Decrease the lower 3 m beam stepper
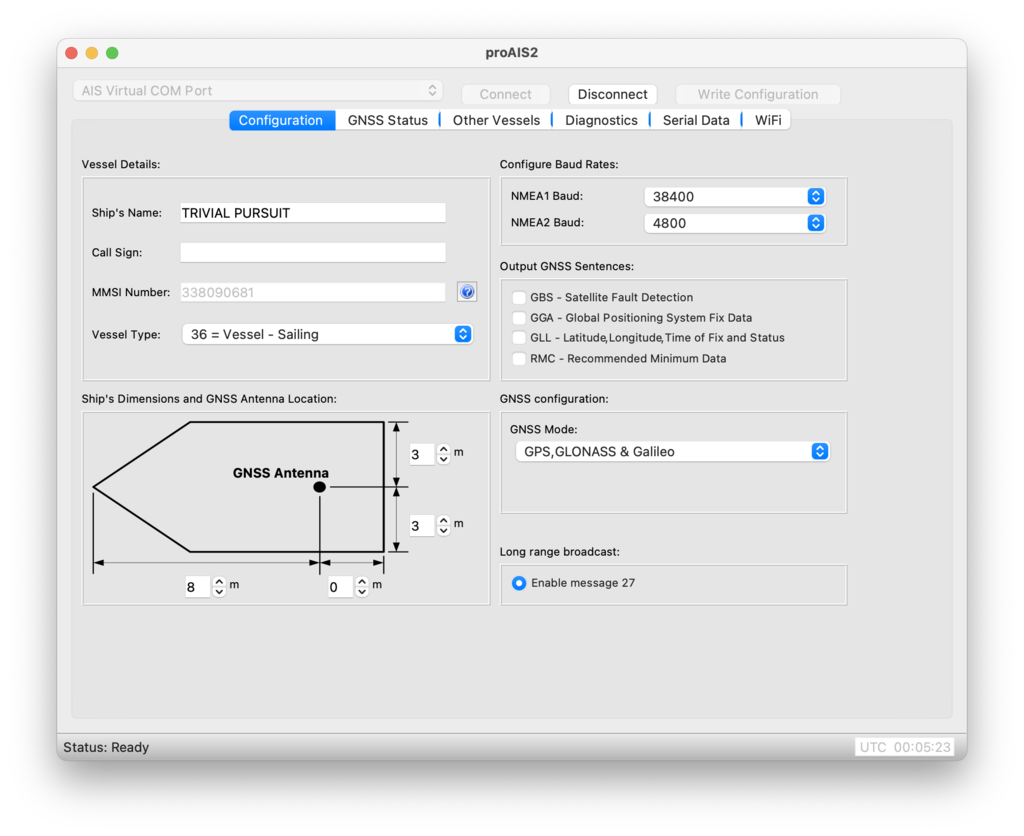 [x=444, y=531]
